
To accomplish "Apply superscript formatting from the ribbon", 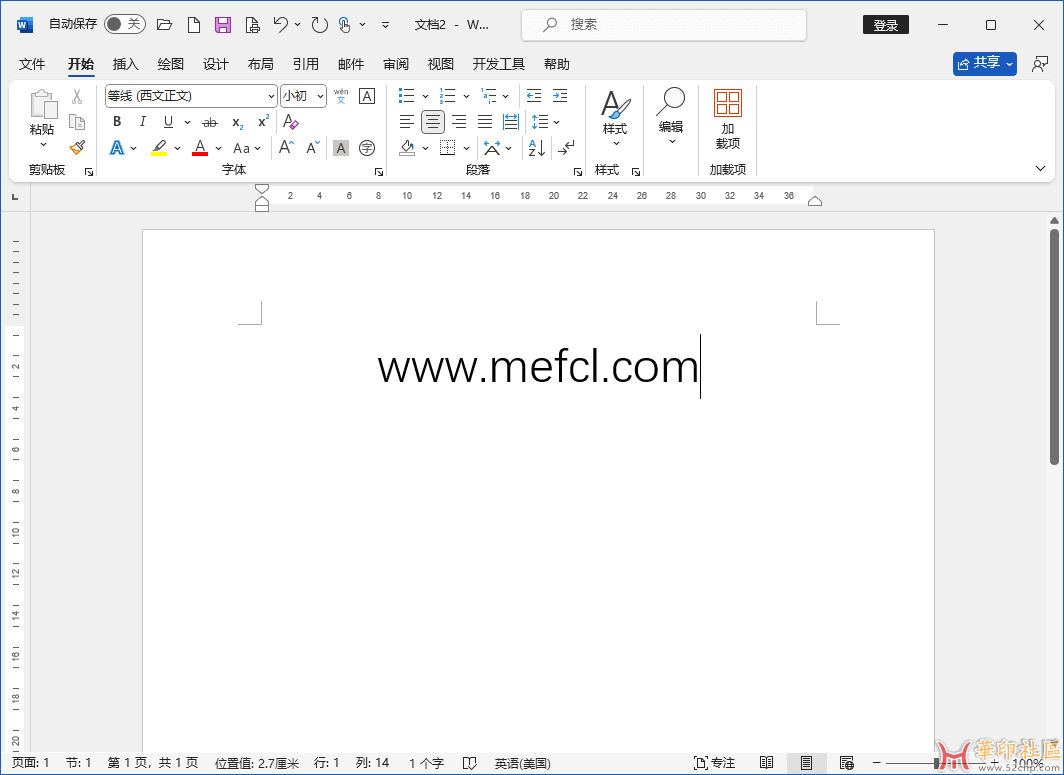I will coord(262,121).
